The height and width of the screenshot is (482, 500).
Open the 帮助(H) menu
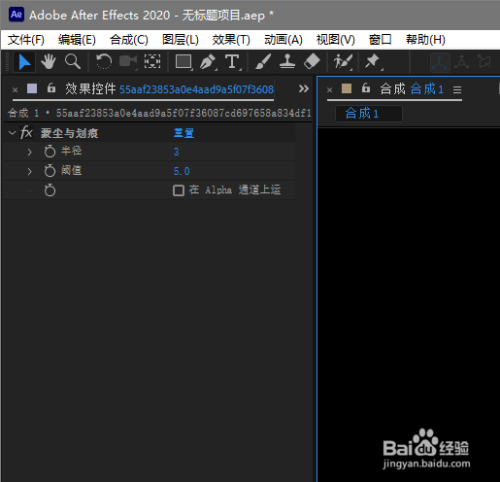[x=425, y=40]
